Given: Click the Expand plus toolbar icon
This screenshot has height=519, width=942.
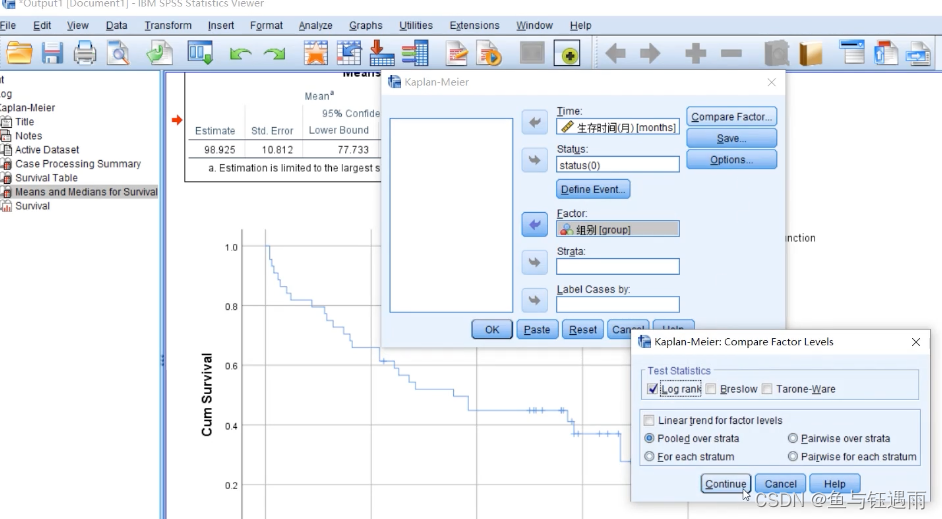Looking at the screenshot, I should [696, 53].
